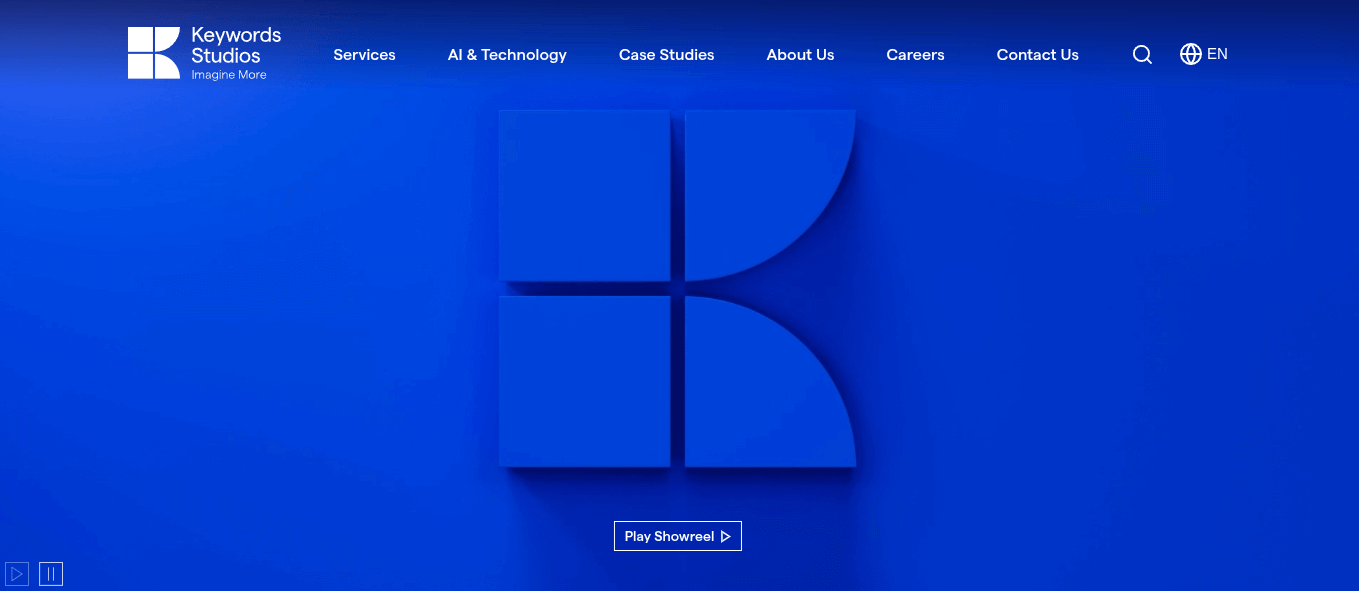Viewport: 1359px width, 591px height.
Task: Pause the background video animation
Action: [51, 574]
